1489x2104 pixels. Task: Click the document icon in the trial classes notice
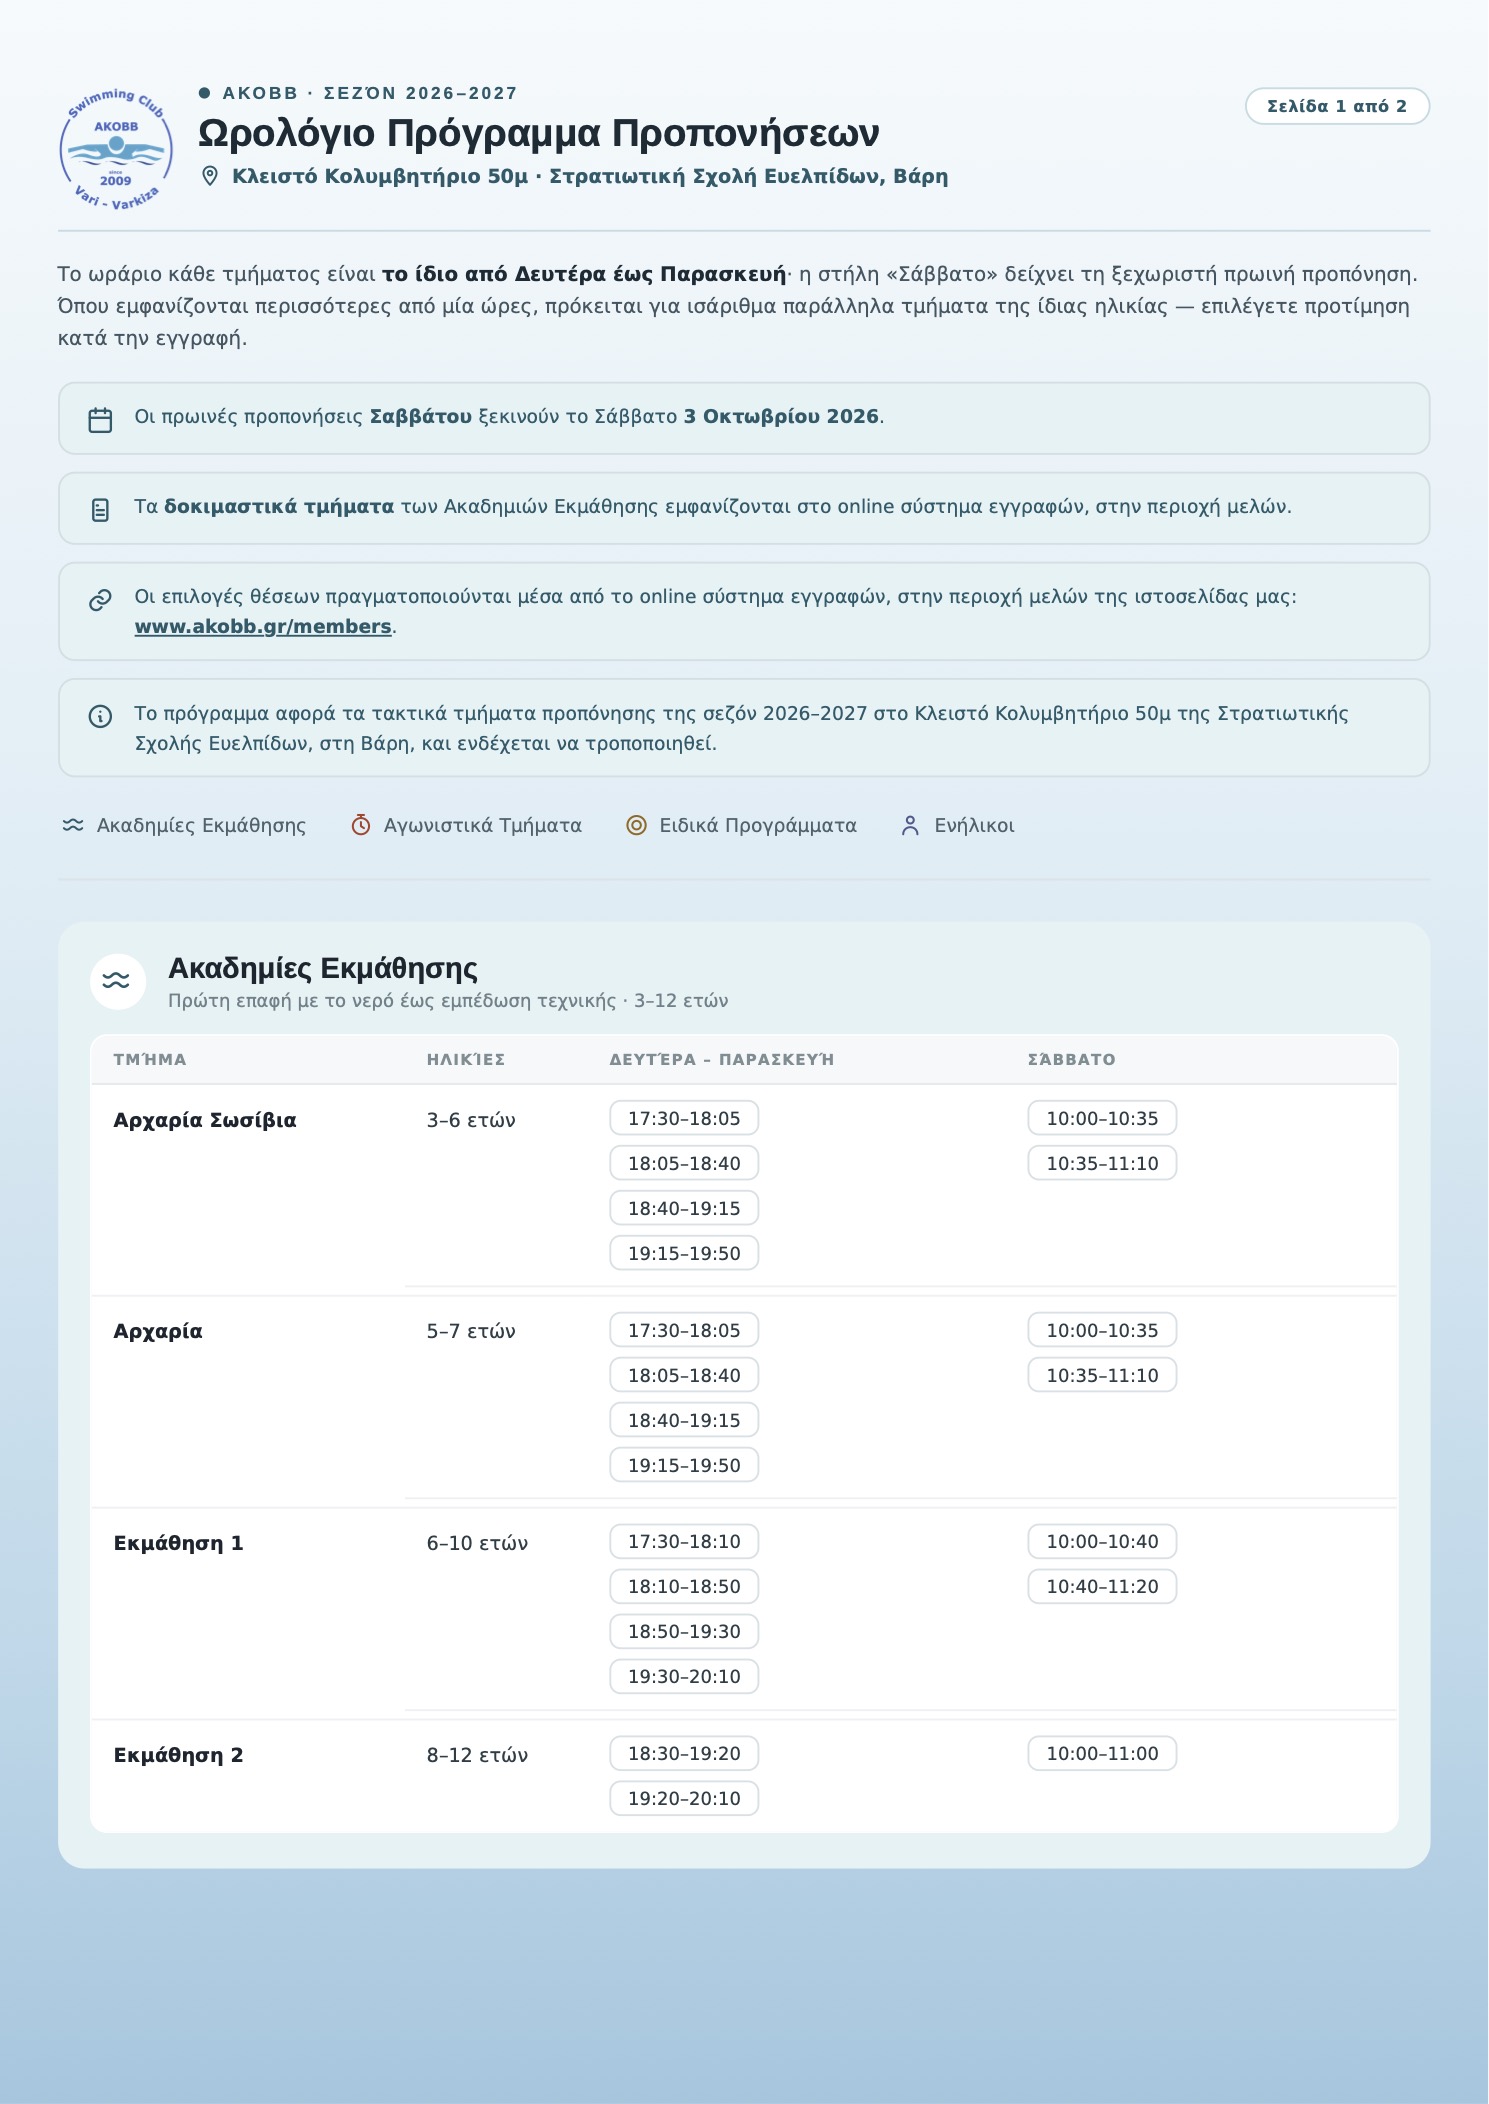[x=100, y=510]
